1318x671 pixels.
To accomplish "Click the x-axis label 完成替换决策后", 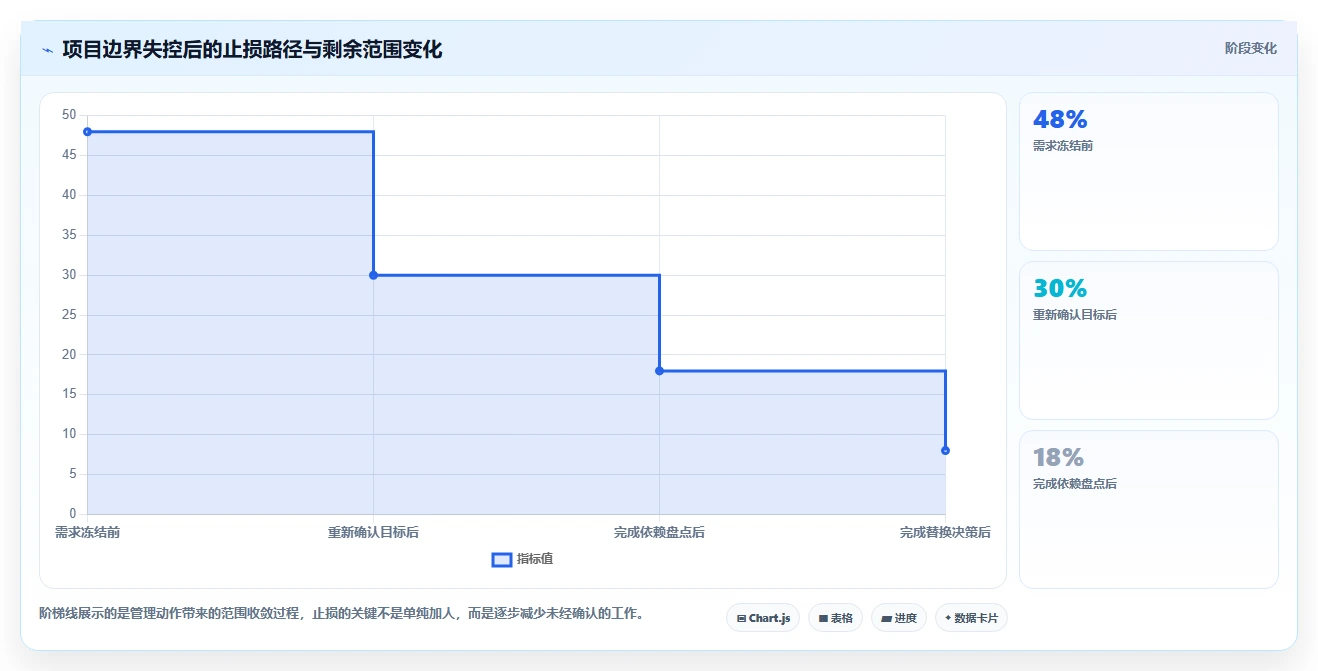I will click(945, 533).
